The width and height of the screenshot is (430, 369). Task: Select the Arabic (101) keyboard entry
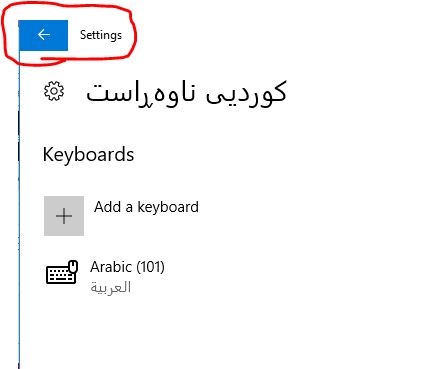pos(105,277)
